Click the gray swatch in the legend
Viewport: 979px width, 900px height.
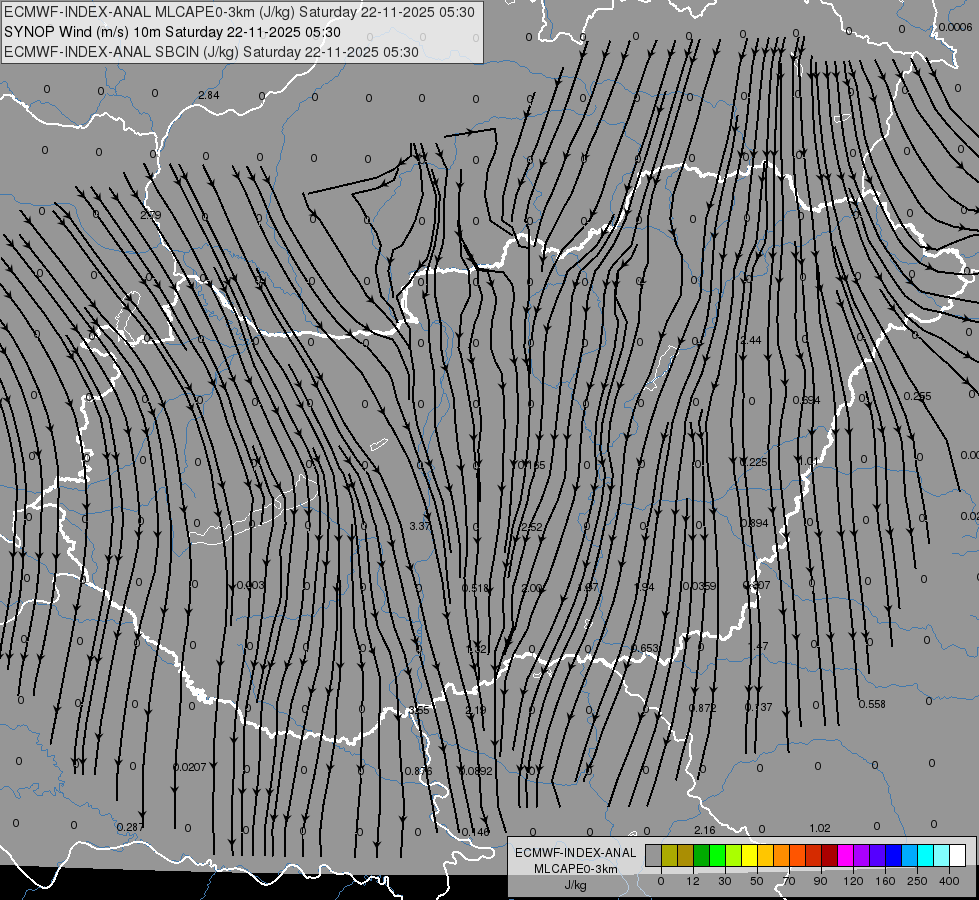pos(653,855)
